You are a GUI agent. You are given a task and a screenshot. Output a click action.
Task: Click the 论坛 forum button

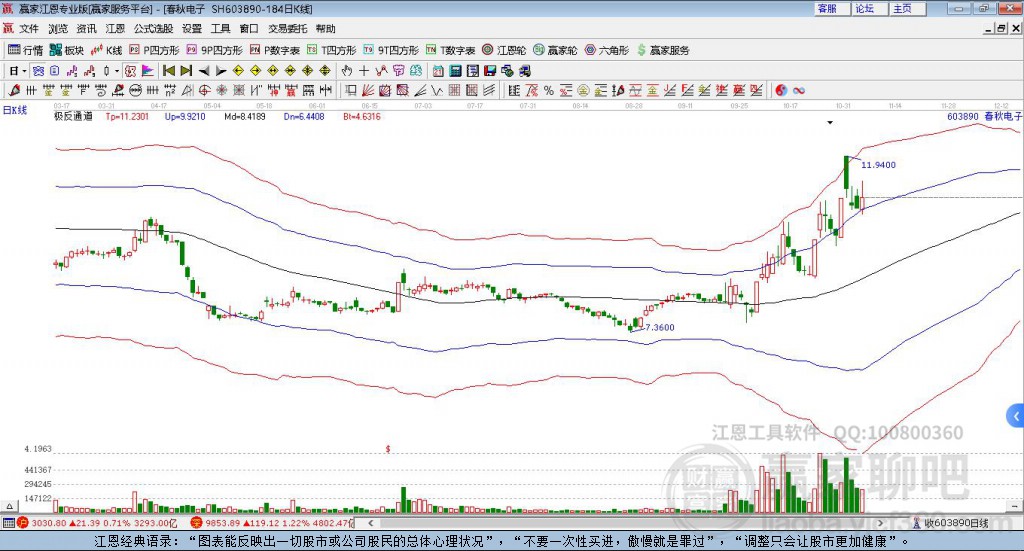point(870,8)
